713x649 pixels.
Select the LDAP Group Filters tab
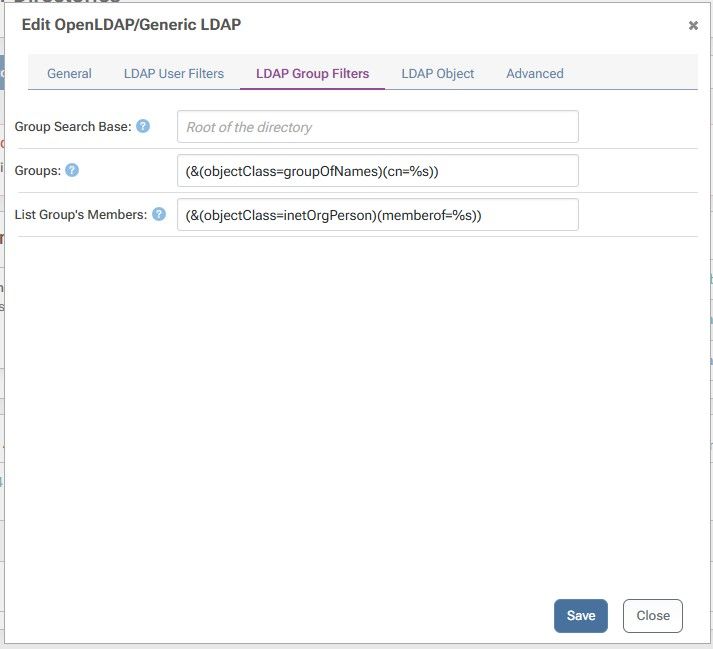point(312,73)
